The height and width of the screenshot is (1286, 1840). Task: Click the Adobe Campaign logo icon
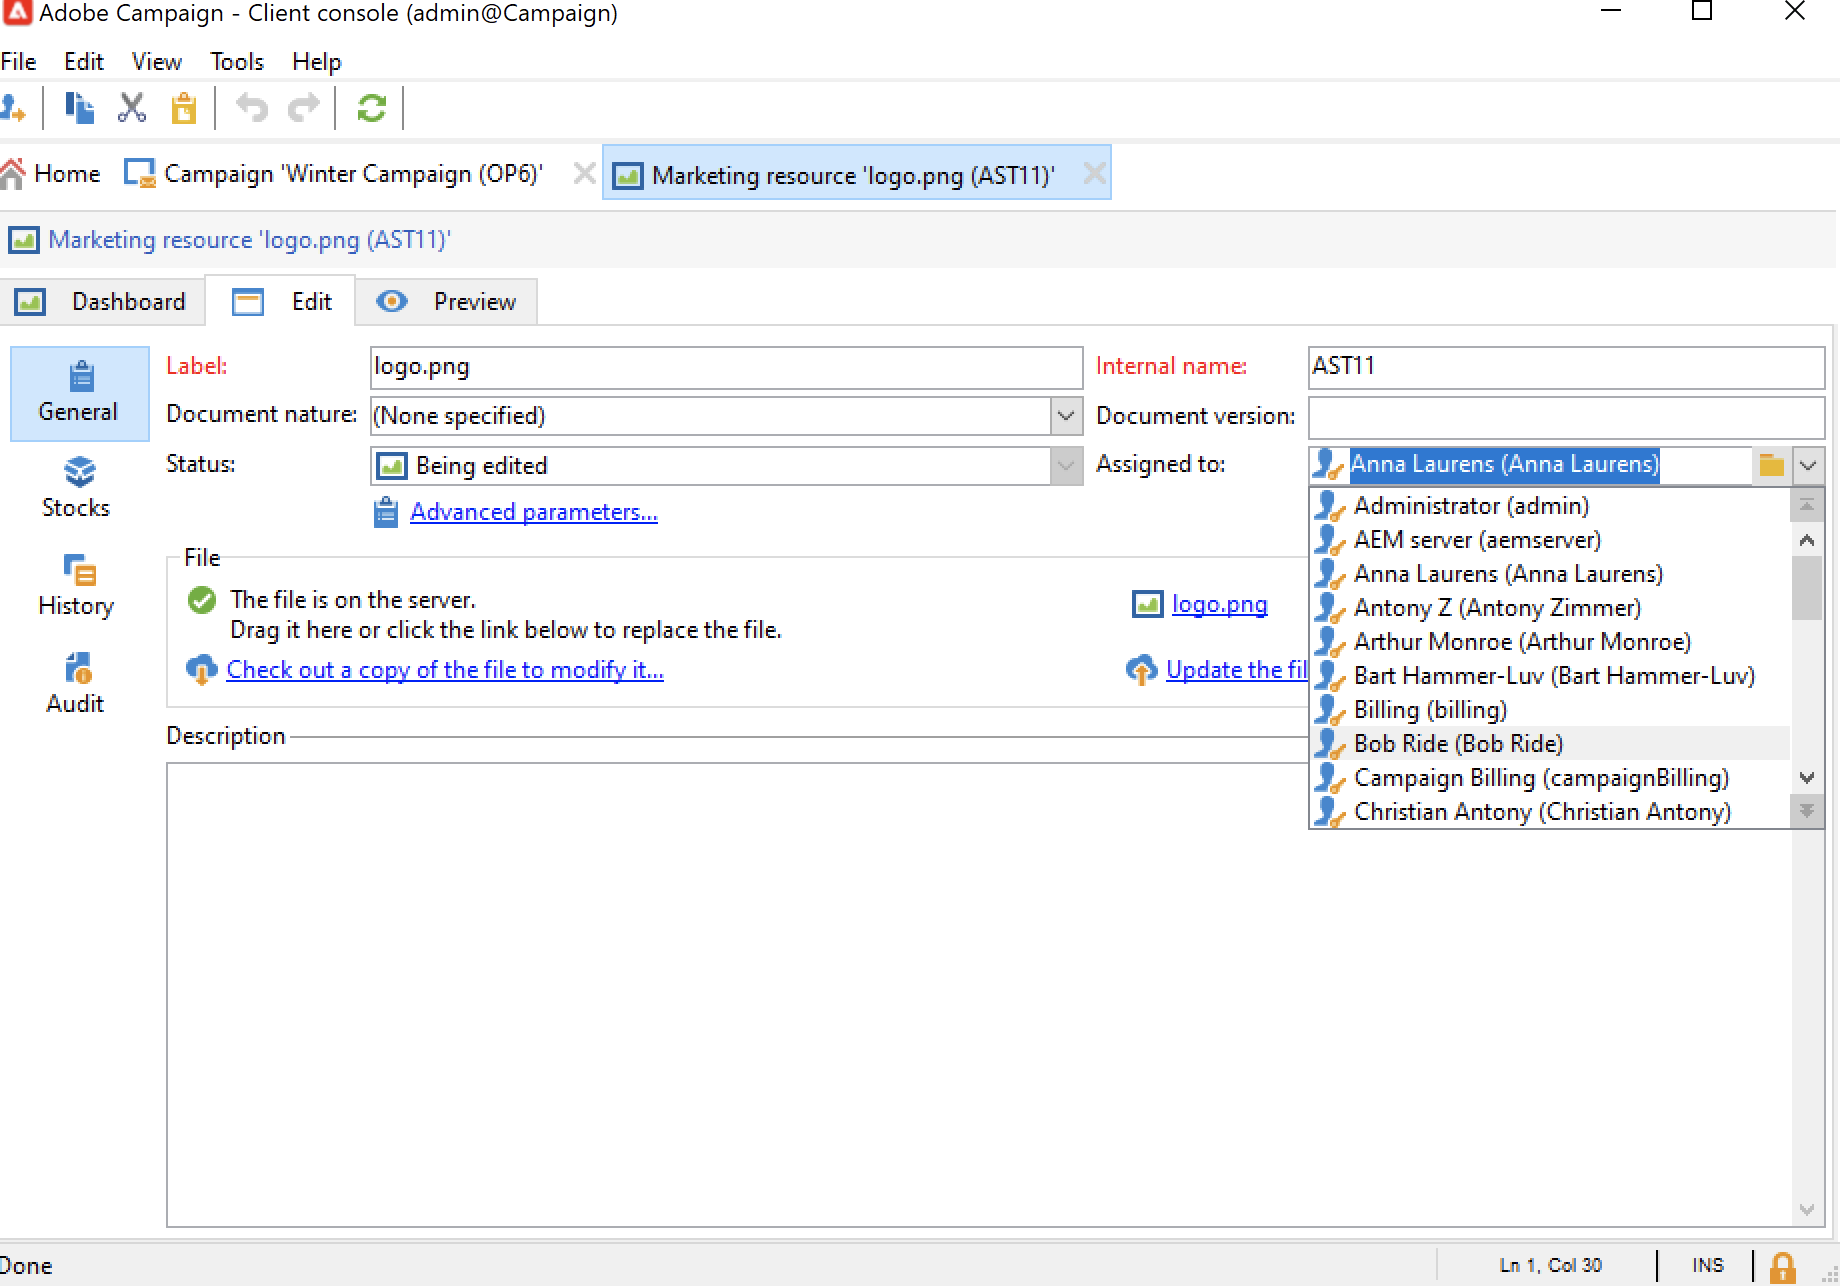click(17, 13)
